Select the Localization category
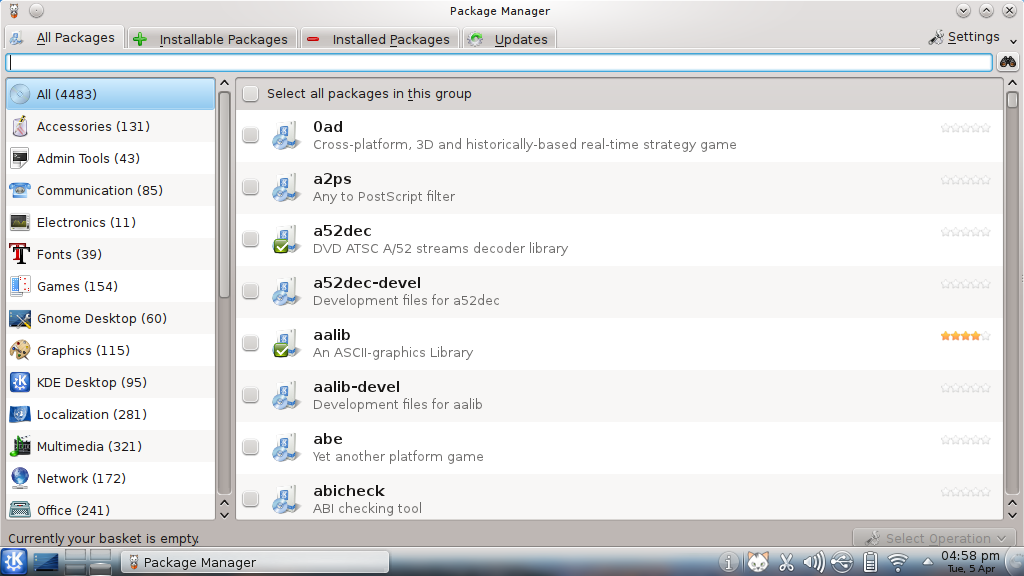Viewport: 1024px width, 576px height. (x=110, y=414)
